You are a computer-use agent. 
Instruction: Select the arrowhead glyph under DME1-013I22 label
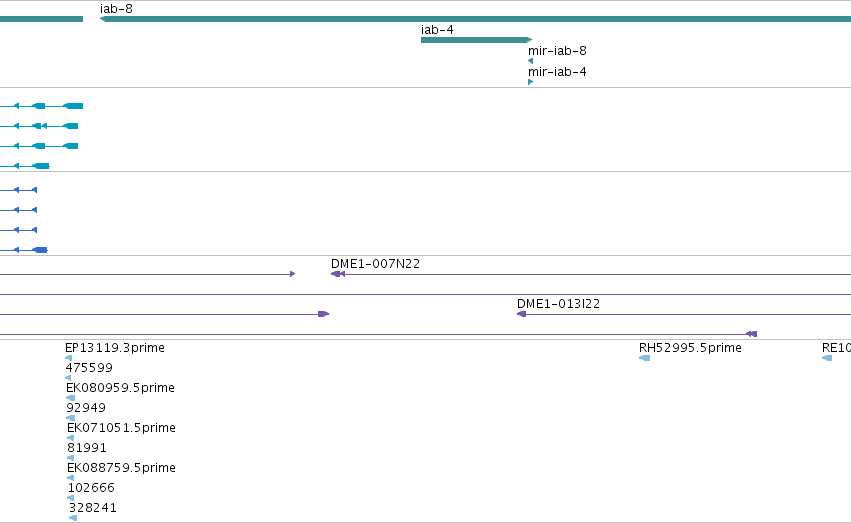click(521, 314)
